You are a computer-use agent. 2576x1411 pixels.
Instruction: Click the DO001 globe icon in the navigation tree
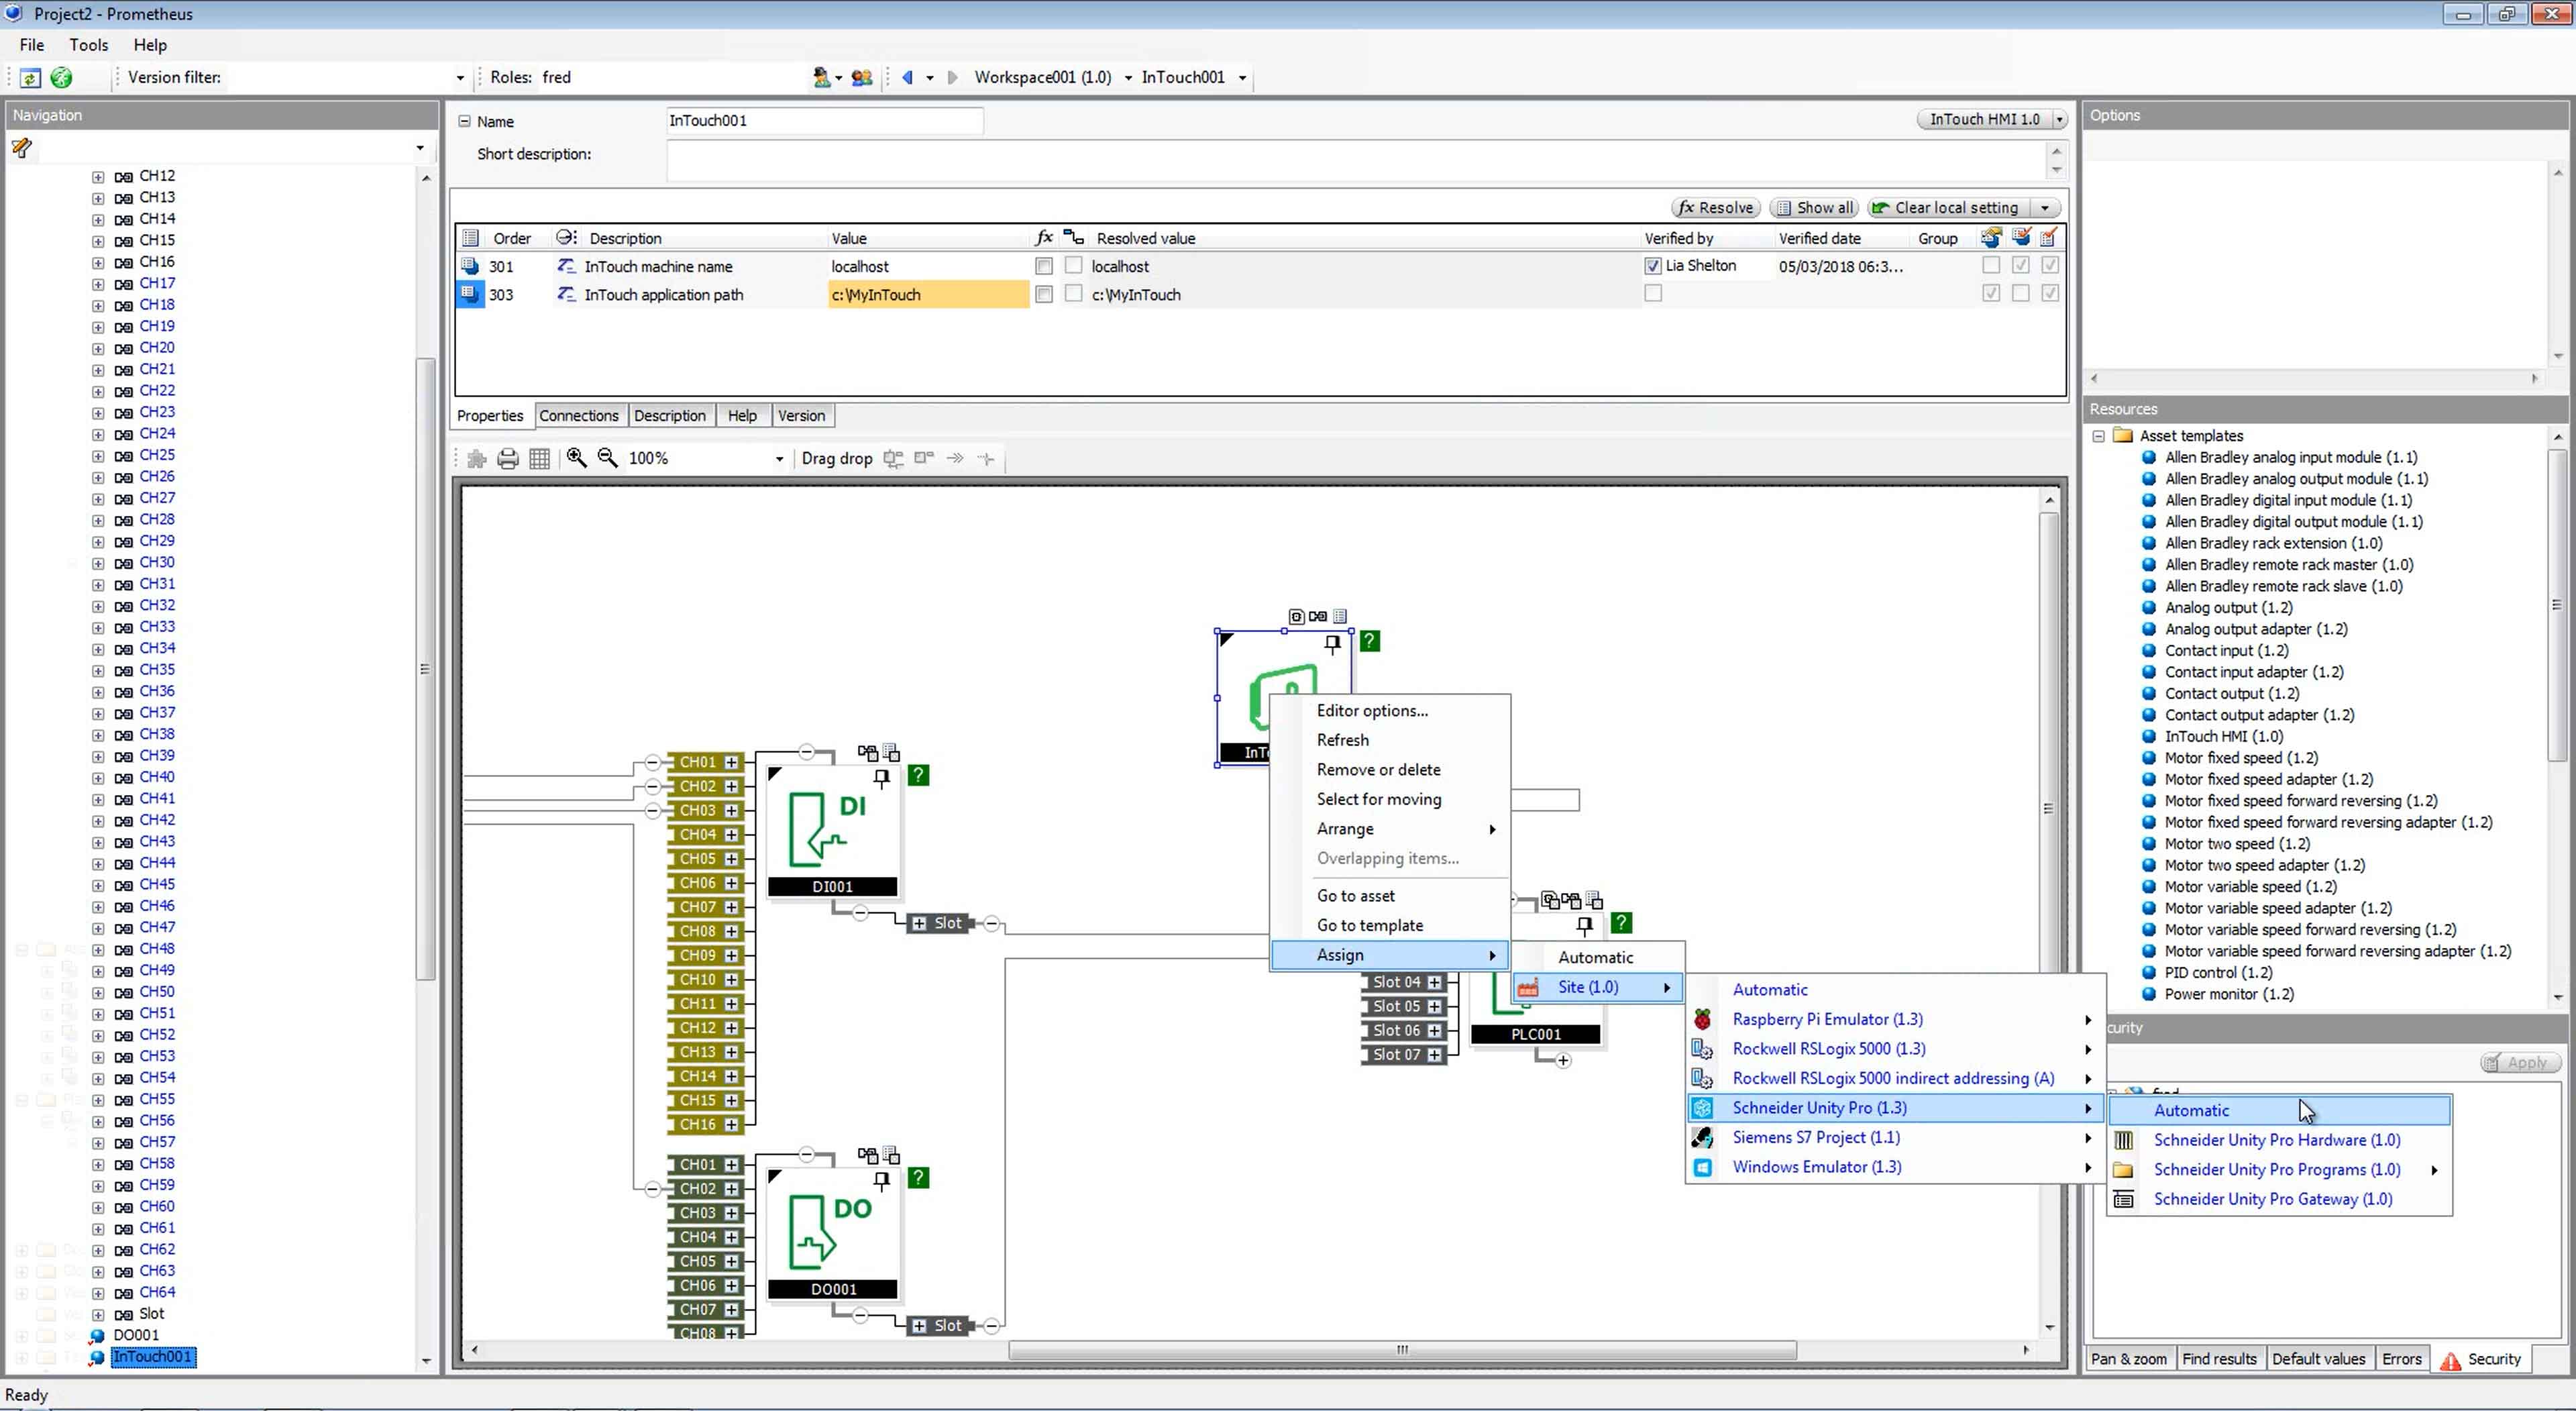tap(97, 1335)
